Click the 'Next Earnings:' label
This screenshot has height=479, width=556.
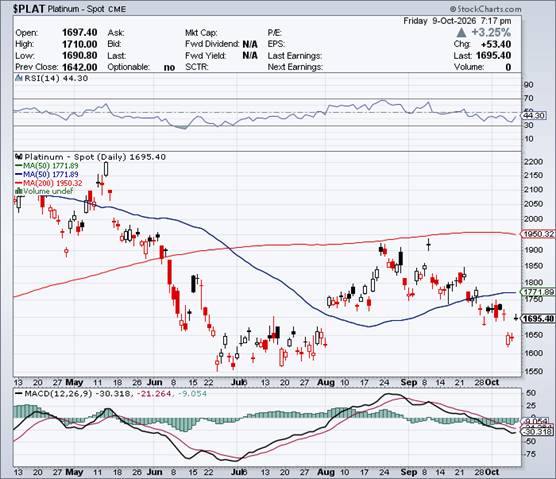pyautogui.click(x=295, y=67)
